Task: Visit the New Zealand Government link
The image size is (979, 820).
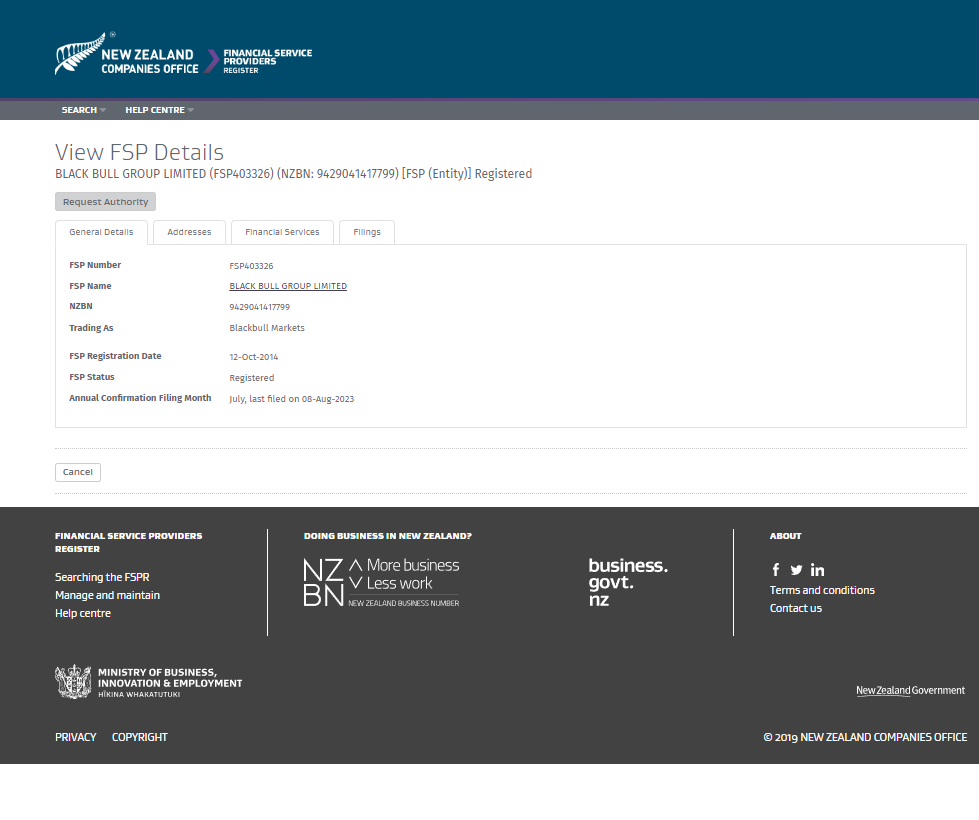Action: 910,690
